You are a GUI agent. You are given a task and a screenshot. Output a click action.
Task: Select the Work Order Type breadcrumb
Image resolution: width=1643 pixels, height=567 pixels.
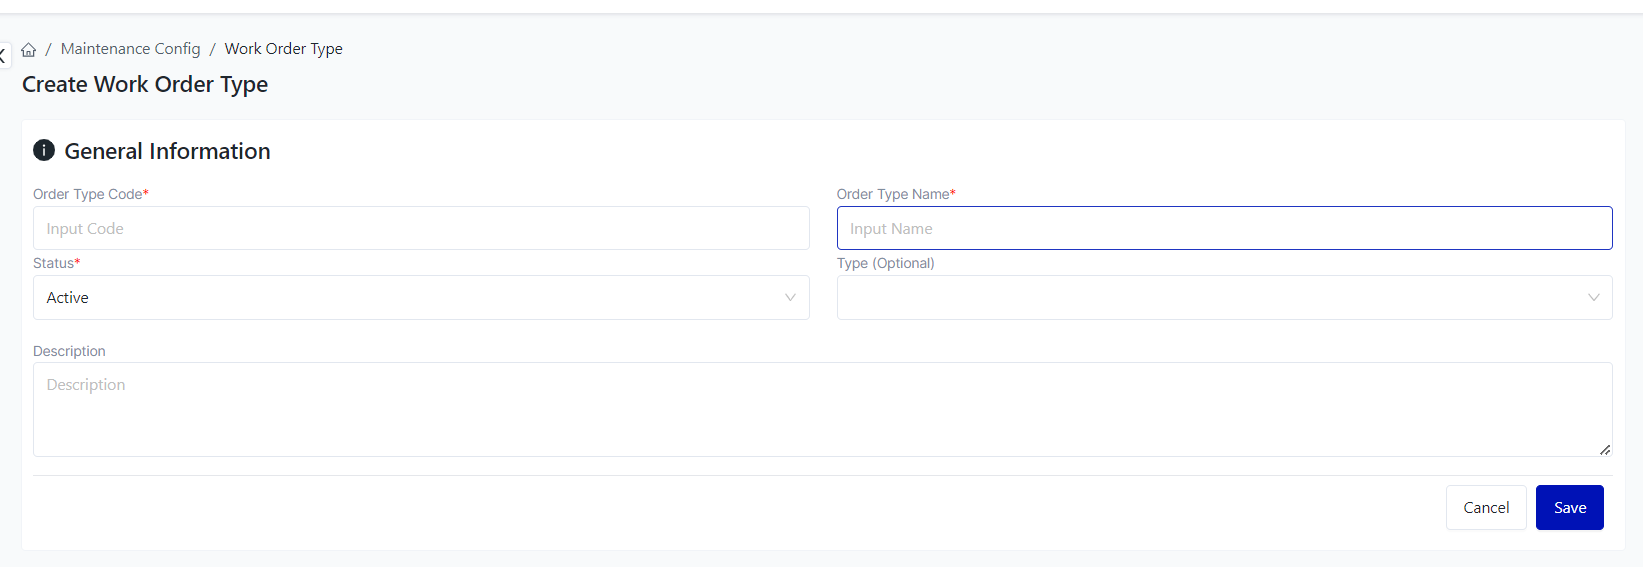283,49
